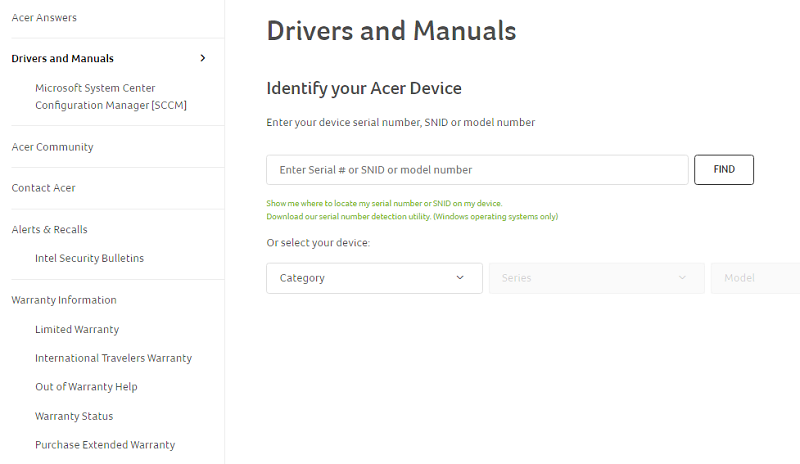The width and height of the screenshot is (800, 464).
Task: Open the Category dropdown
Action: point(374,278)
